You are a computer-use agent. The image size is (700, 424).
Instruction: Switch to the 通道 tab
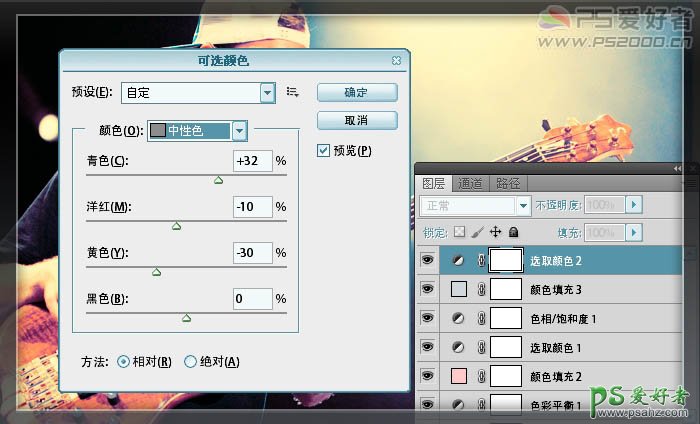470,183
